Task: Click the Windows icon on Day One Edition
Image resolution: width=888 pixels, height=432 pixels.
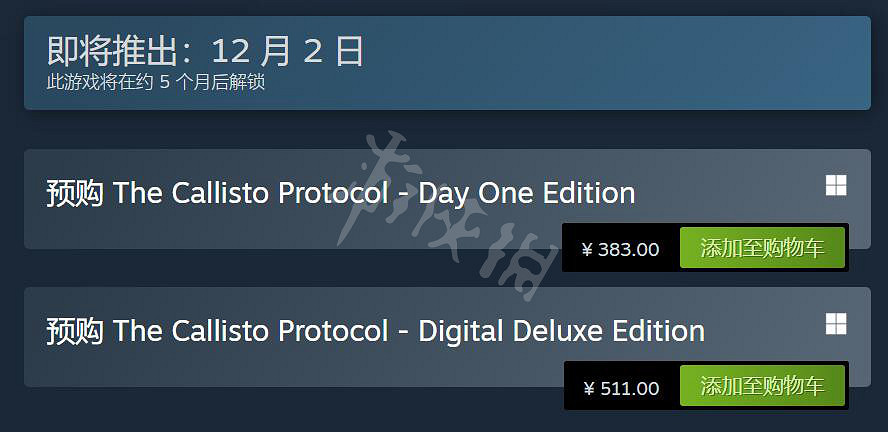Action: point(835,186)
